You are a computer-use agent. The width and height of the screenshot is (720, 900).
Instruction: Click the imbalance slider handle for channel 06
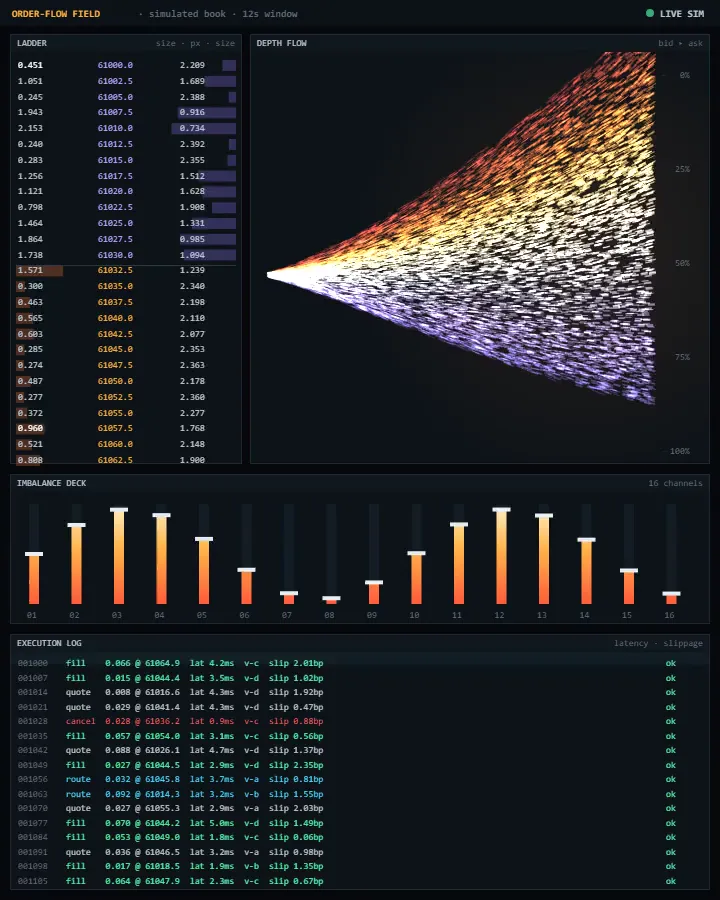click(246, 570)
